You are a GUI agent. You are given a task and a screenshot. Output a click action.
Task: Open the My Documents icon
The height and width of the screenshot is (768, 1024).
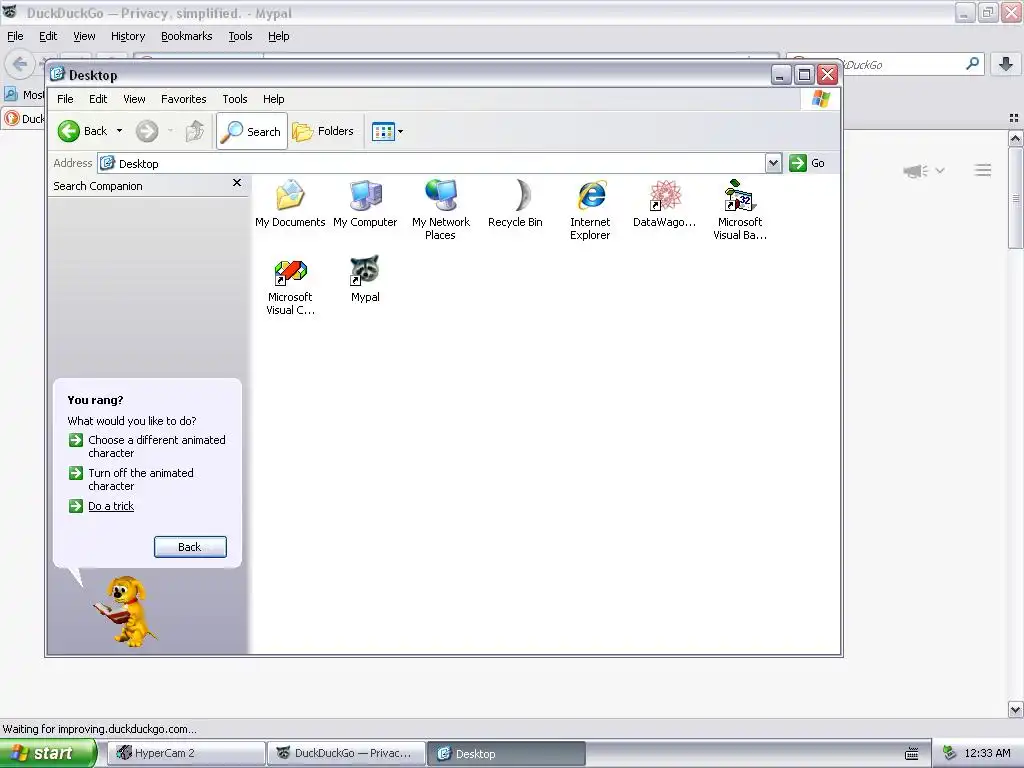(x=290, y=203)
